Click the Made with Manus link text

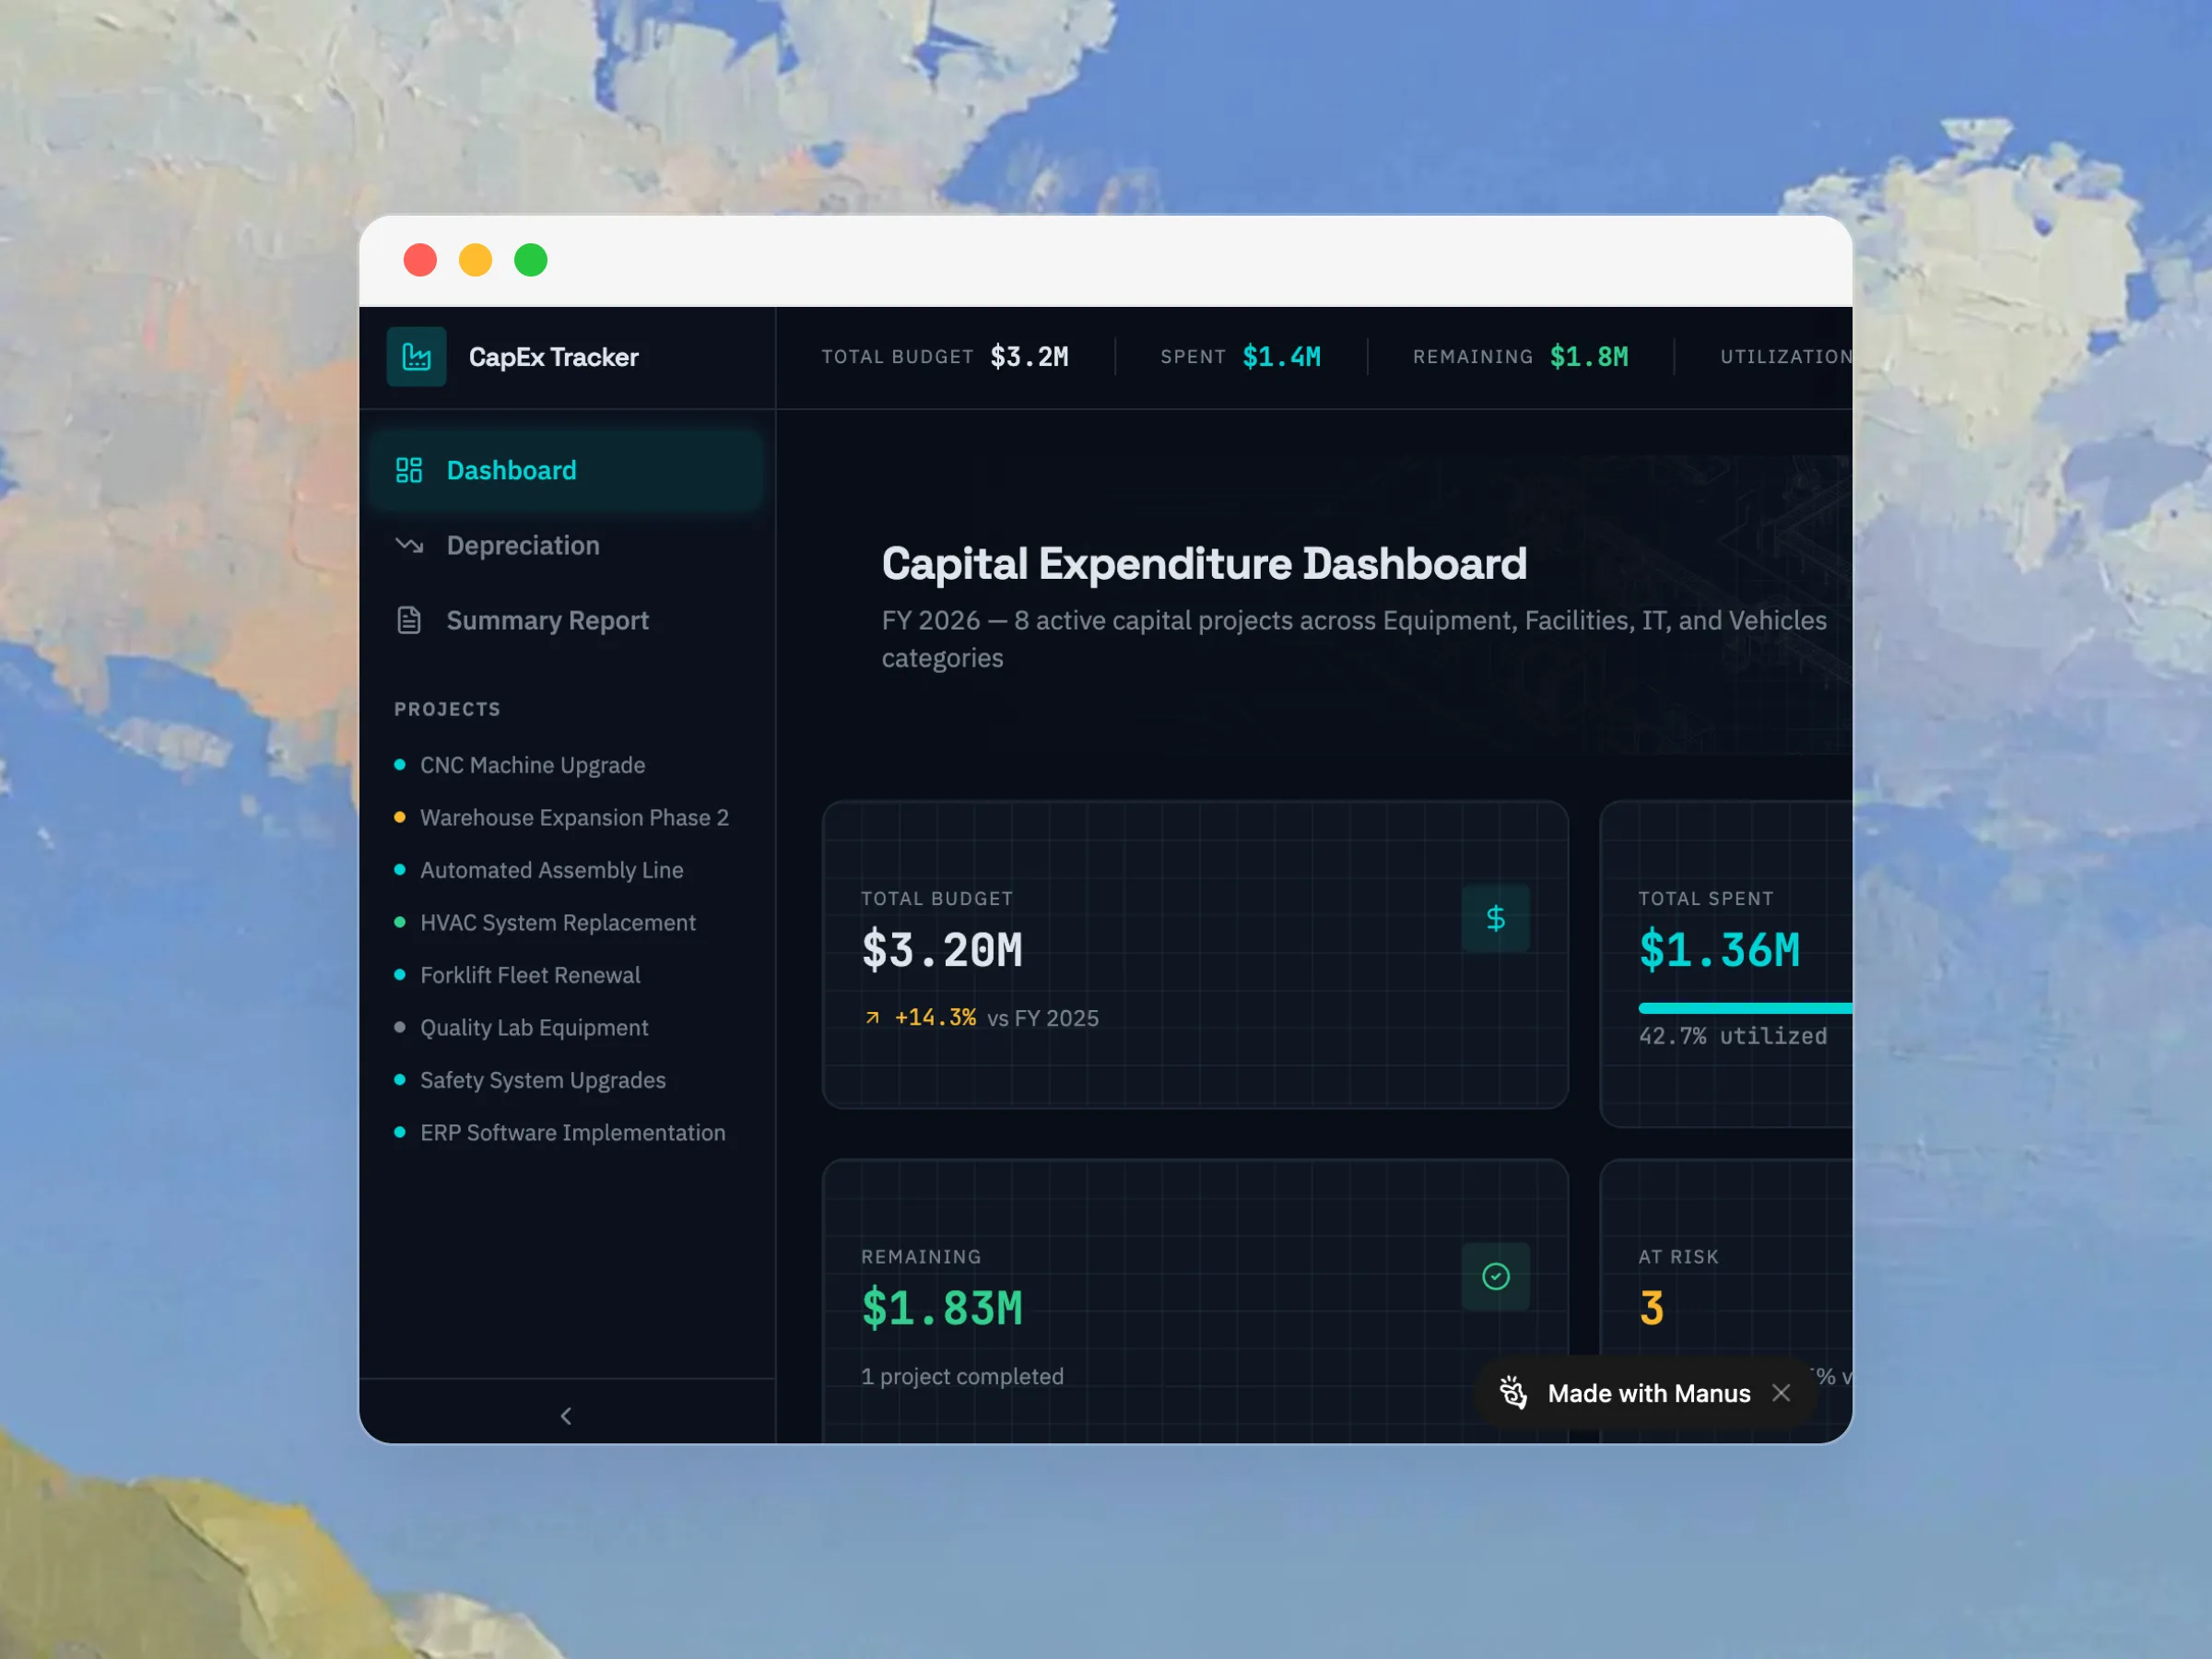(x=1648, y=1393)
